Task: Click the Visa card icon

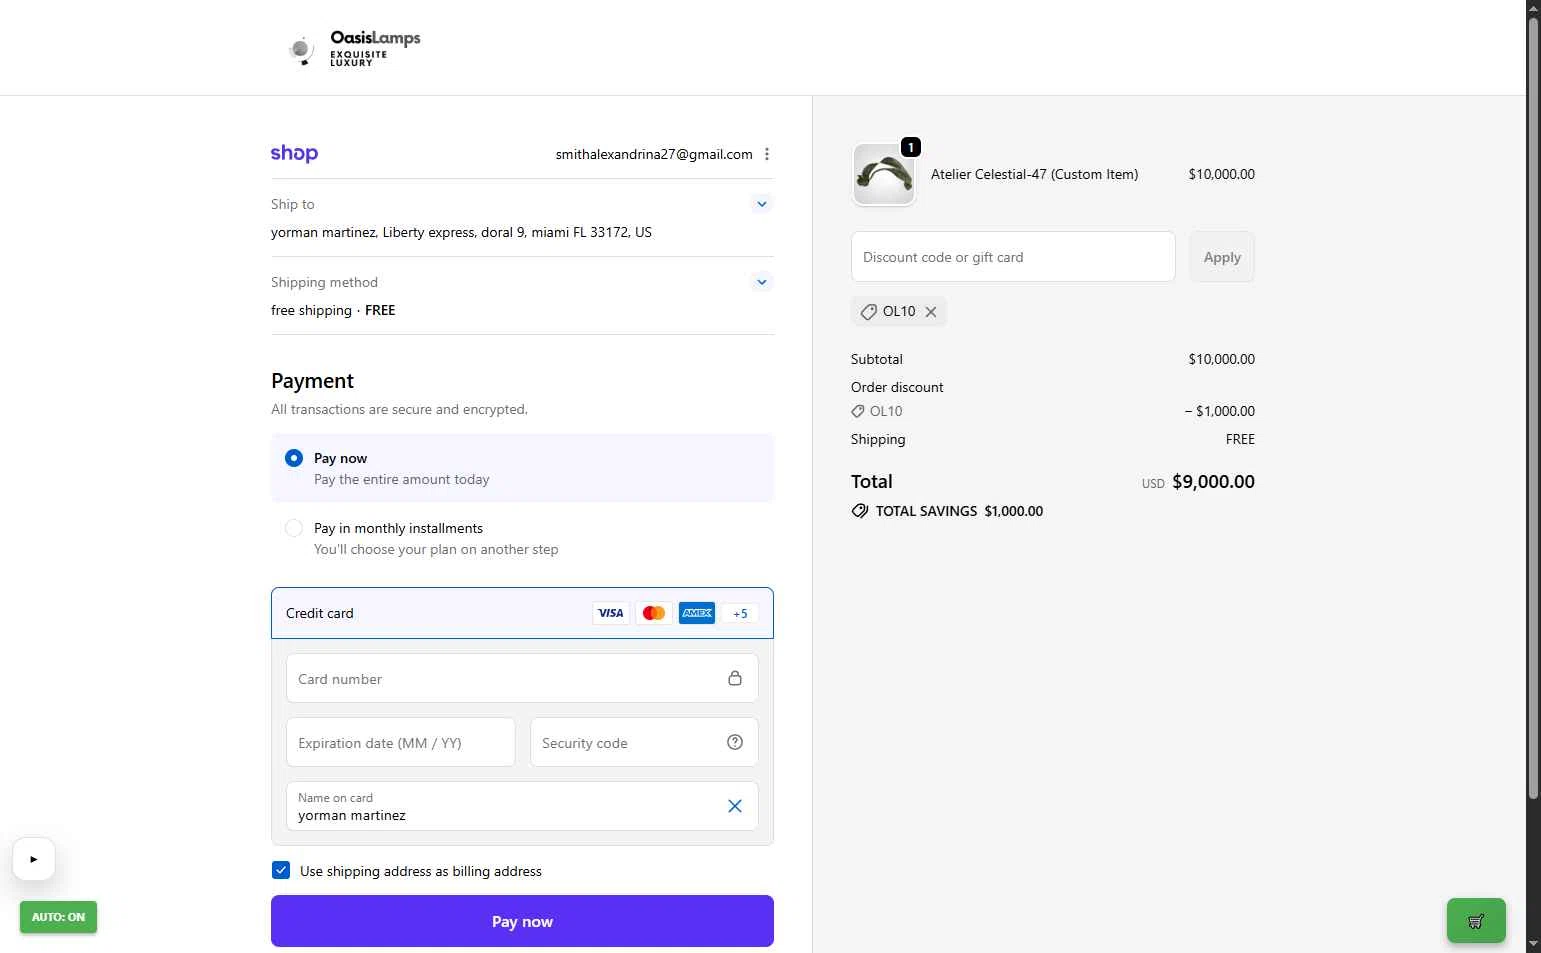Action: [611, 613]
